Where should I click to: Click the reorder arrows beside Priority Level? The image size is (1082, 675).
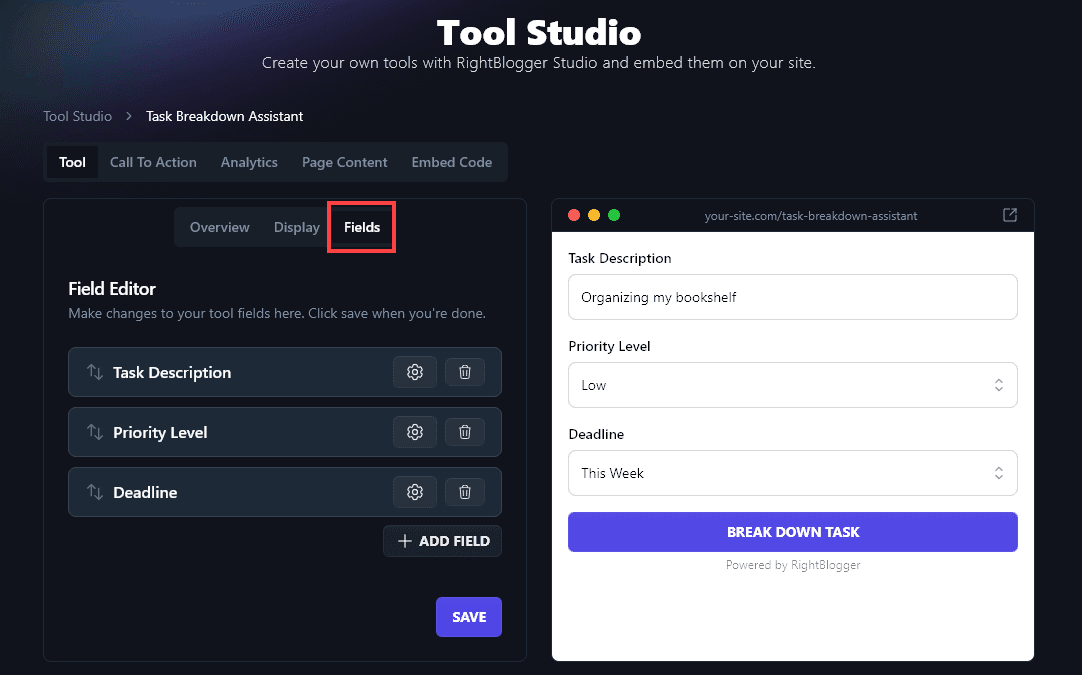[x=94, y=431]
